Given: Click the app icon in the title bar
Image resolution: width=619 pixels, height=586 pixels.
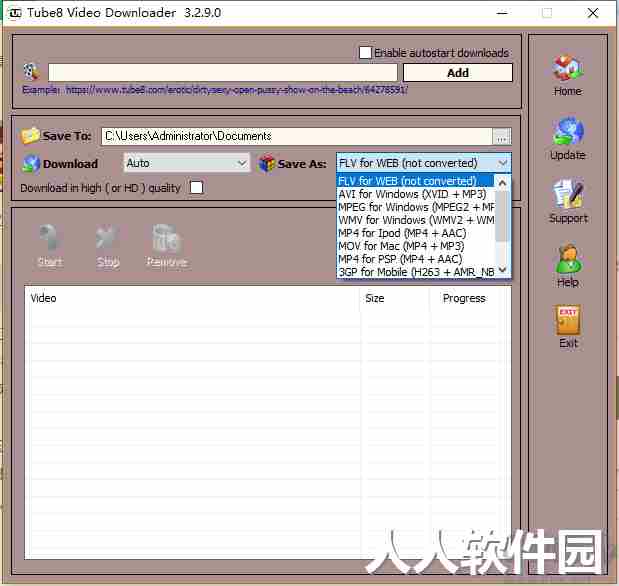Looking at the screenshot, I should pos(15,13).
